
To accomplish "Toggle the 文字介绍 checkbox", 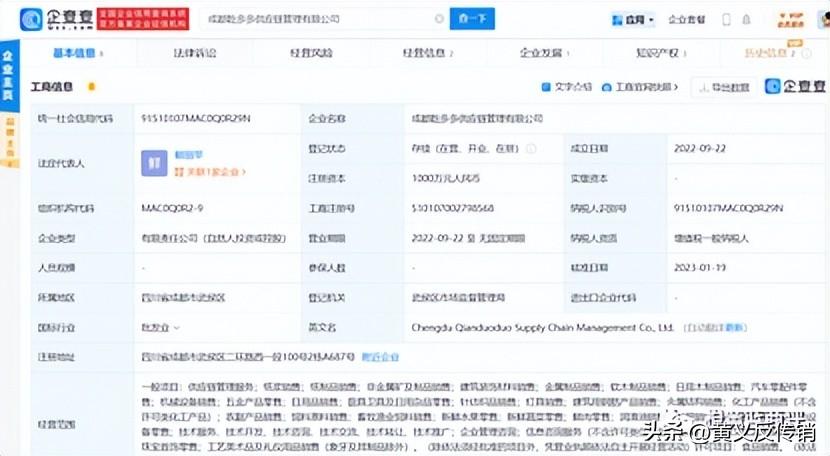I will pyautogui.click(x=546, y=87).
